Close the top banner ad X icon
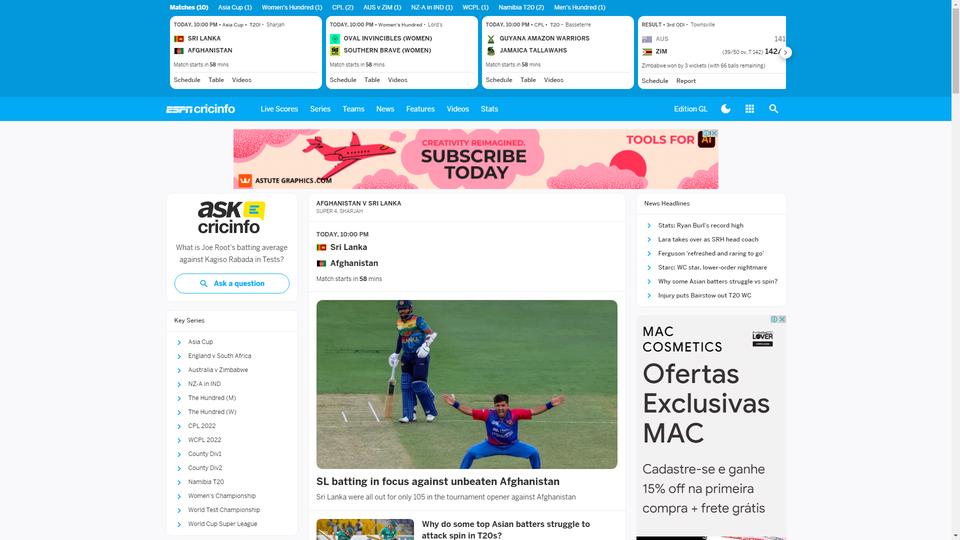960x540 pixels. coord(714,133)
